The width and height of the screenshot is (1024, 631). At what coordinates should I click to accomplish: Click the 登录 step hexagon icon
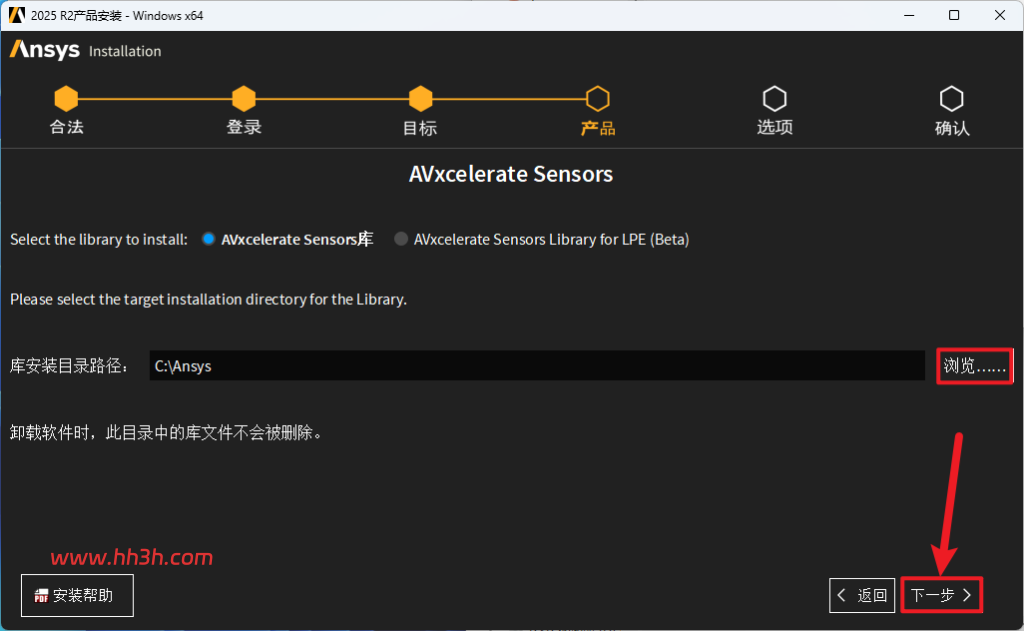(244, 99)
